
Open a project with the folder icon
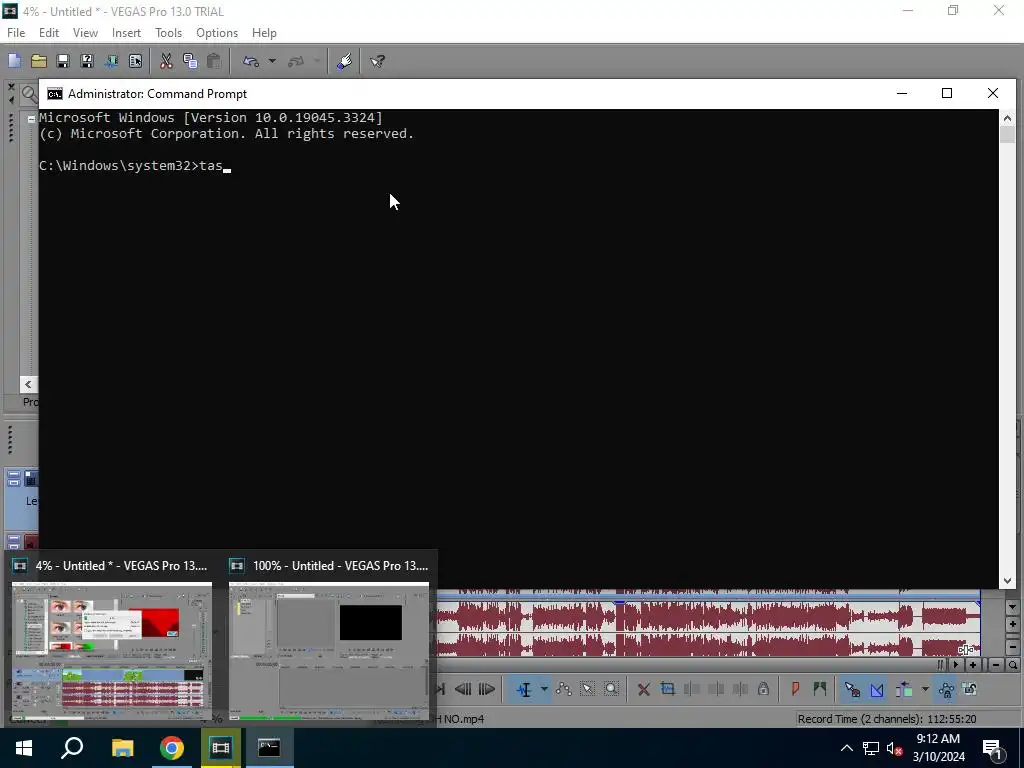click(39, 61)
